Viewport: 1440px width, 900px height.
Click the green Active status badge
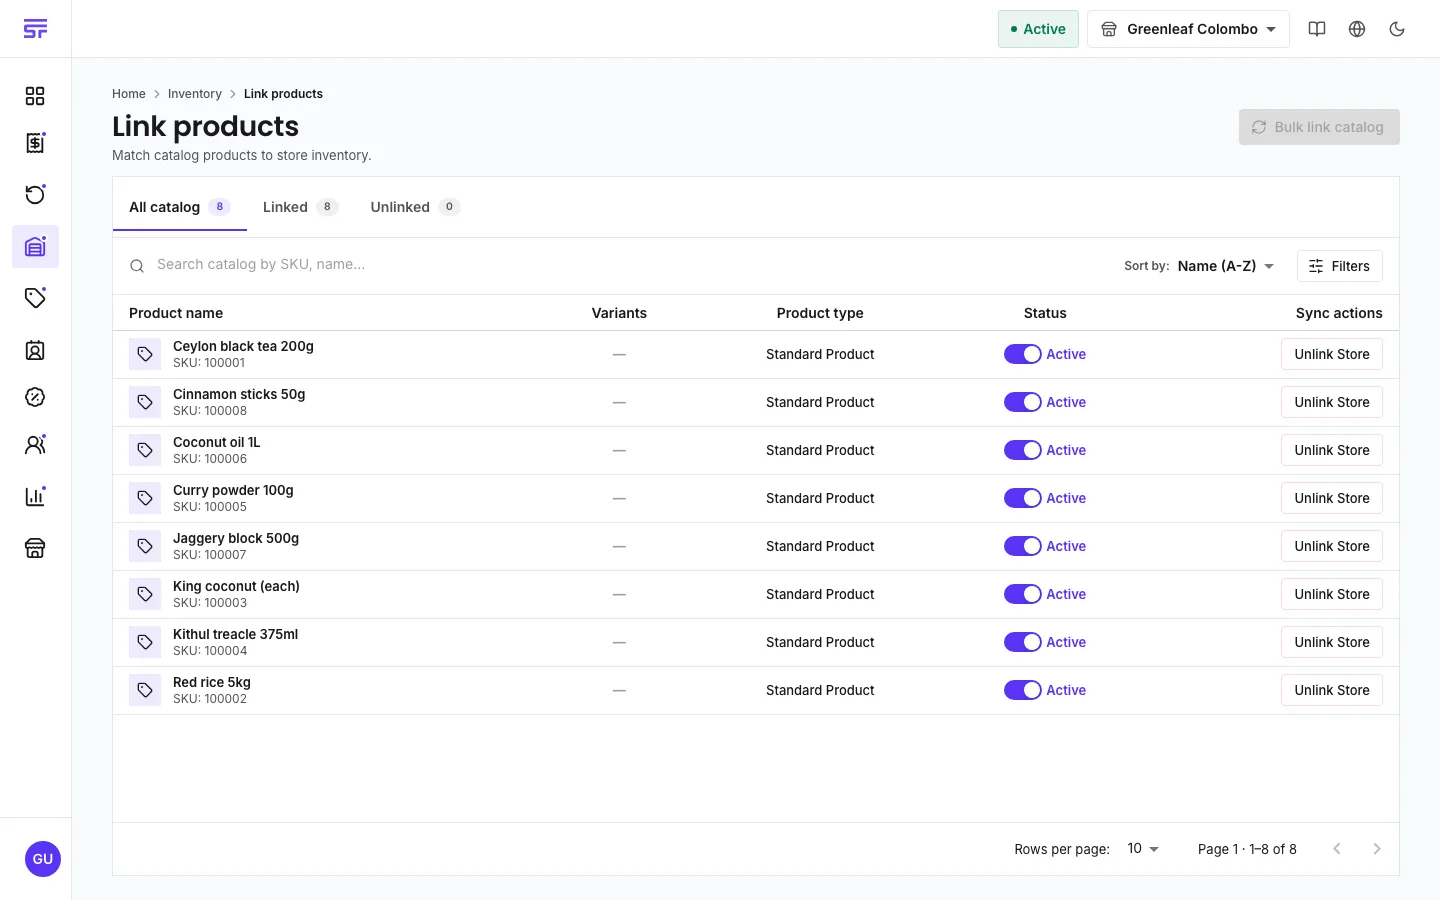[x=1038, y=29]
